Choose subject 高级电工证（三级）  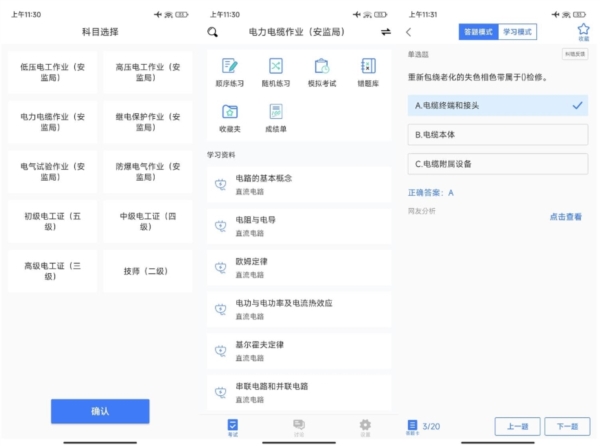click(x=52, y=271)
